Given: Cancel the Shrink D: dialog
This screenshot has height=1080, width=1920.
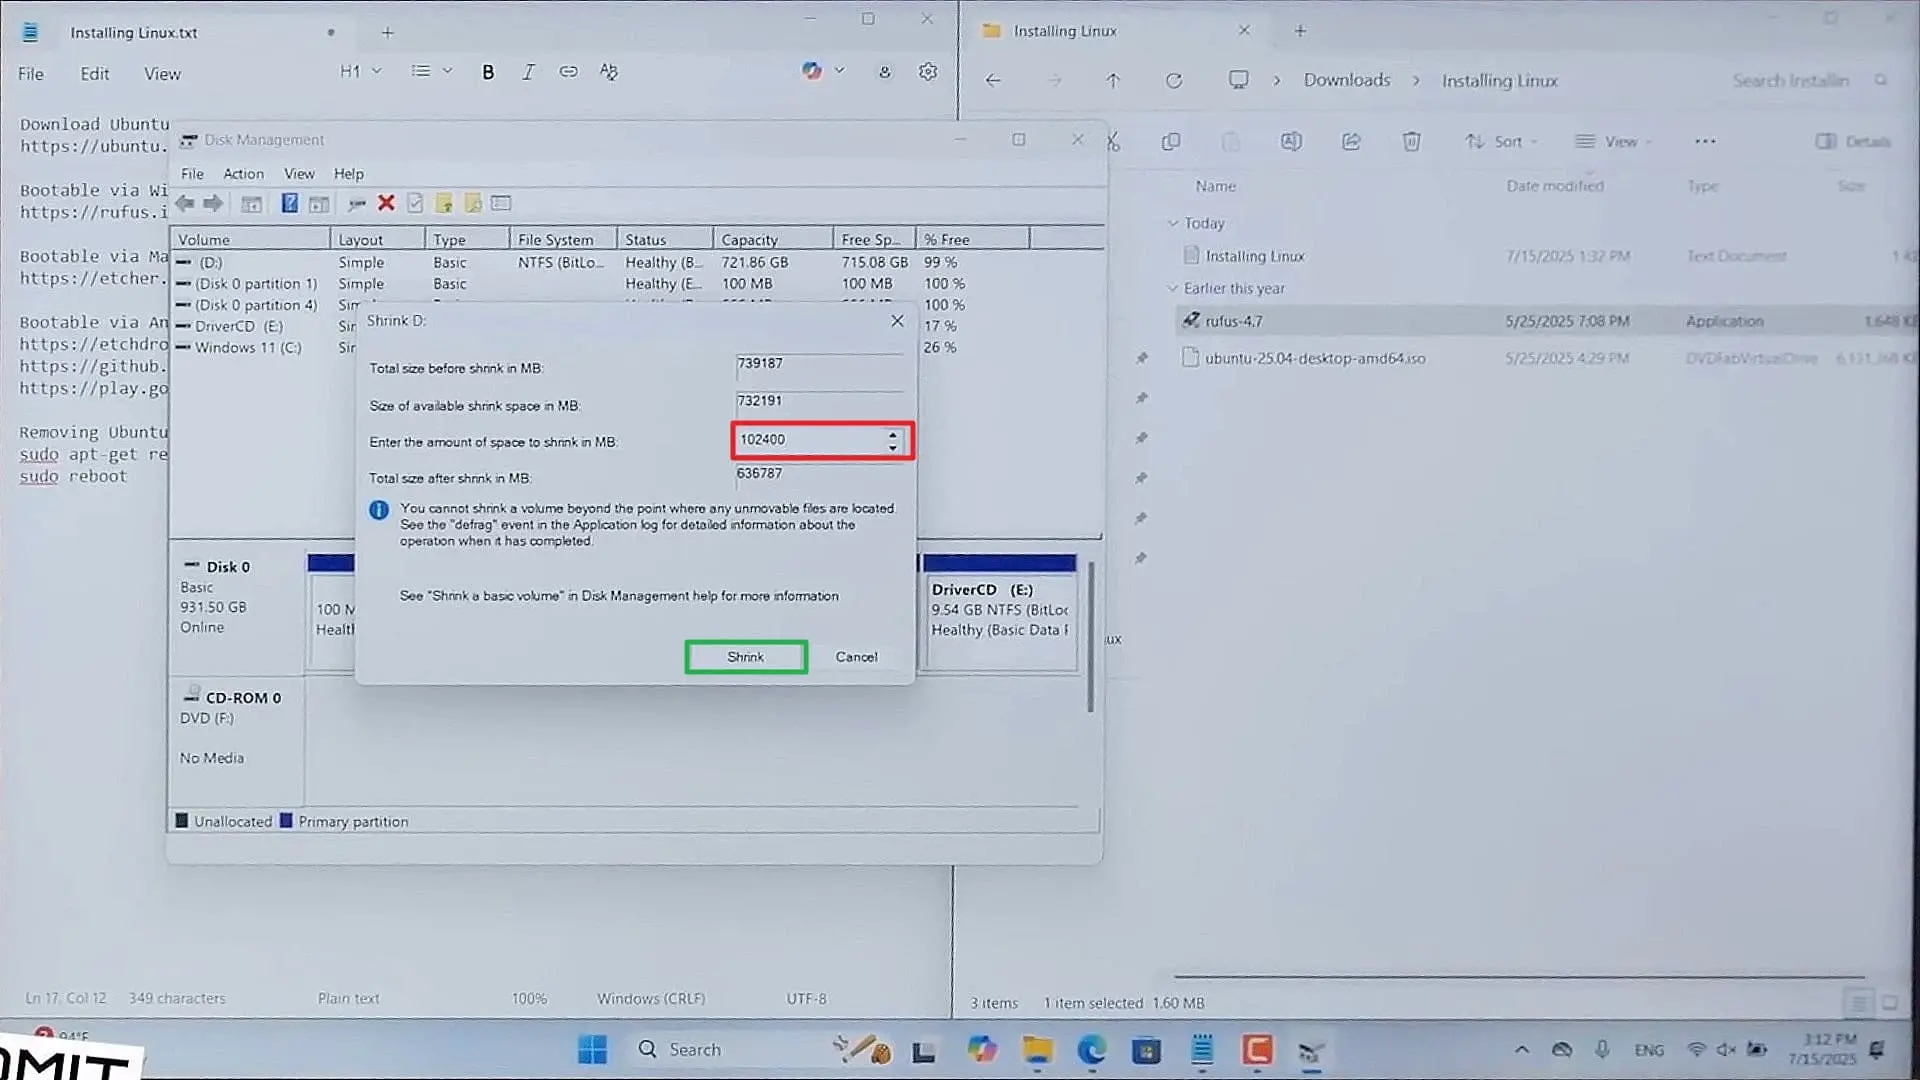Looking at the screenshot, I should (856, 657).
